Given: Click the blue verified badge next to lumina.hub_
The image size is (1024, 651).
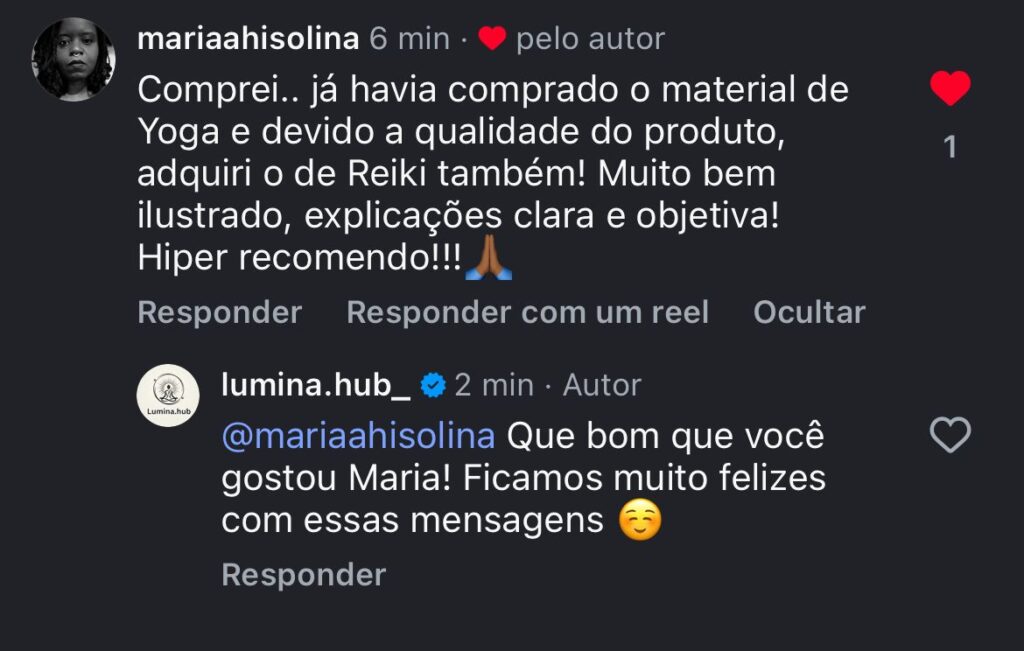Looking at the screenshot, I should click(x=433, y=385).
